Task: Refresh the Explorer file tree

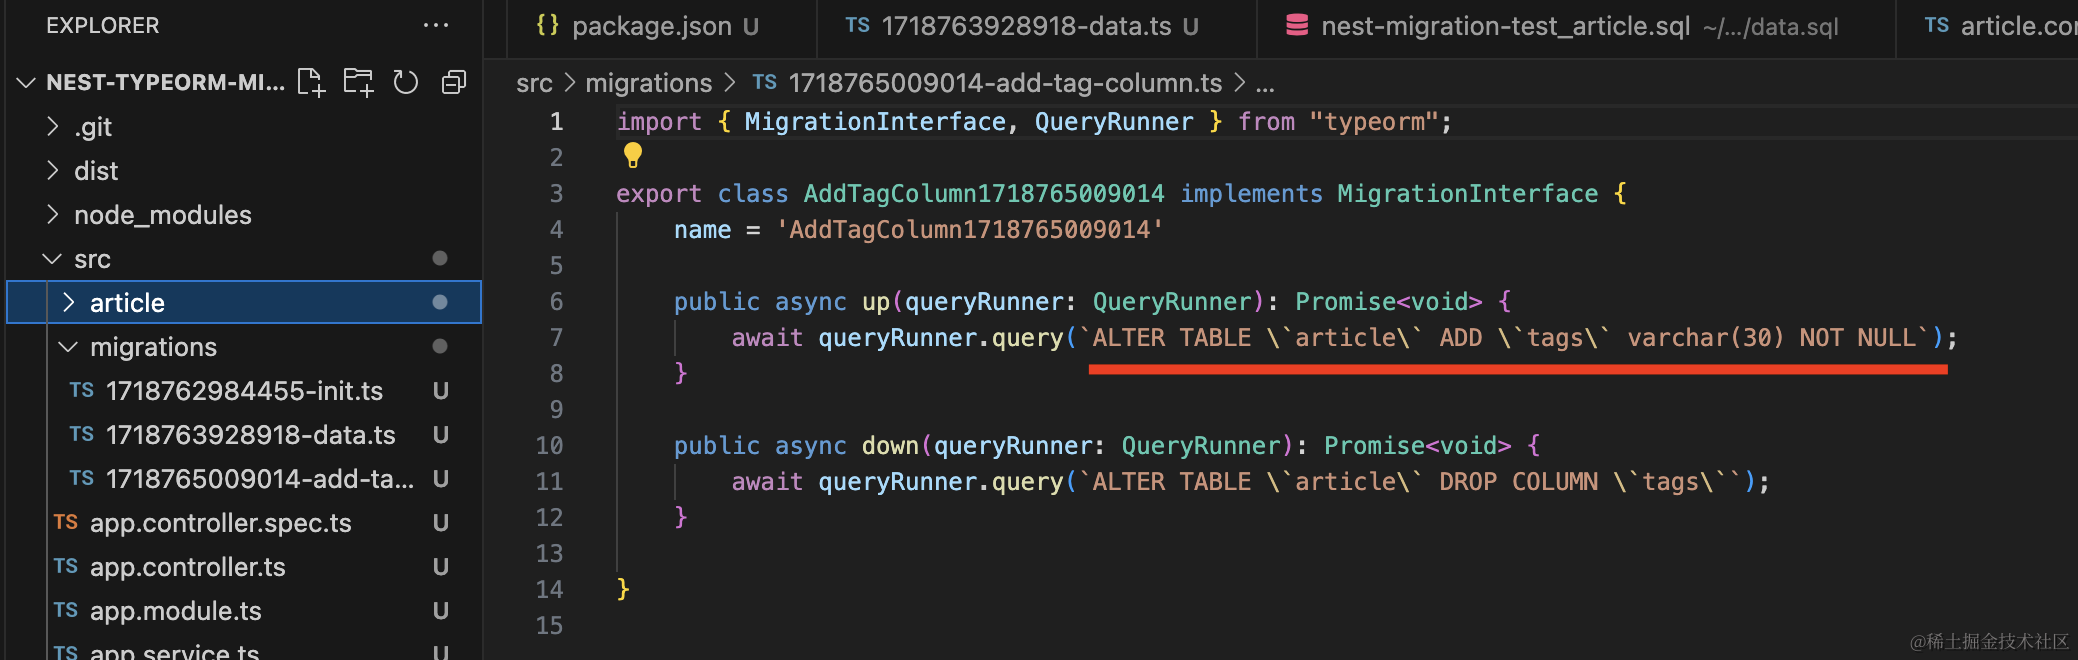Action: click(405, 82)
